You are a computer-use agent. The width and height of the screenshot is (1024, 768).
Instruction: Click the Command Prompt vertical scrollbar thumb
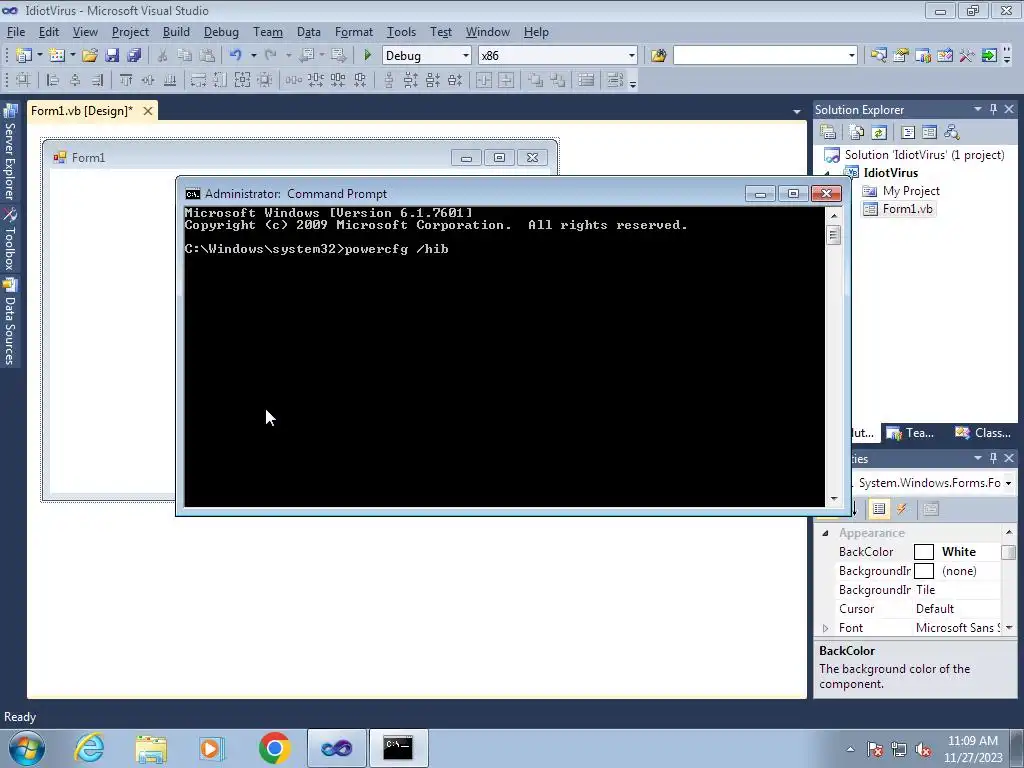(833, 234)
